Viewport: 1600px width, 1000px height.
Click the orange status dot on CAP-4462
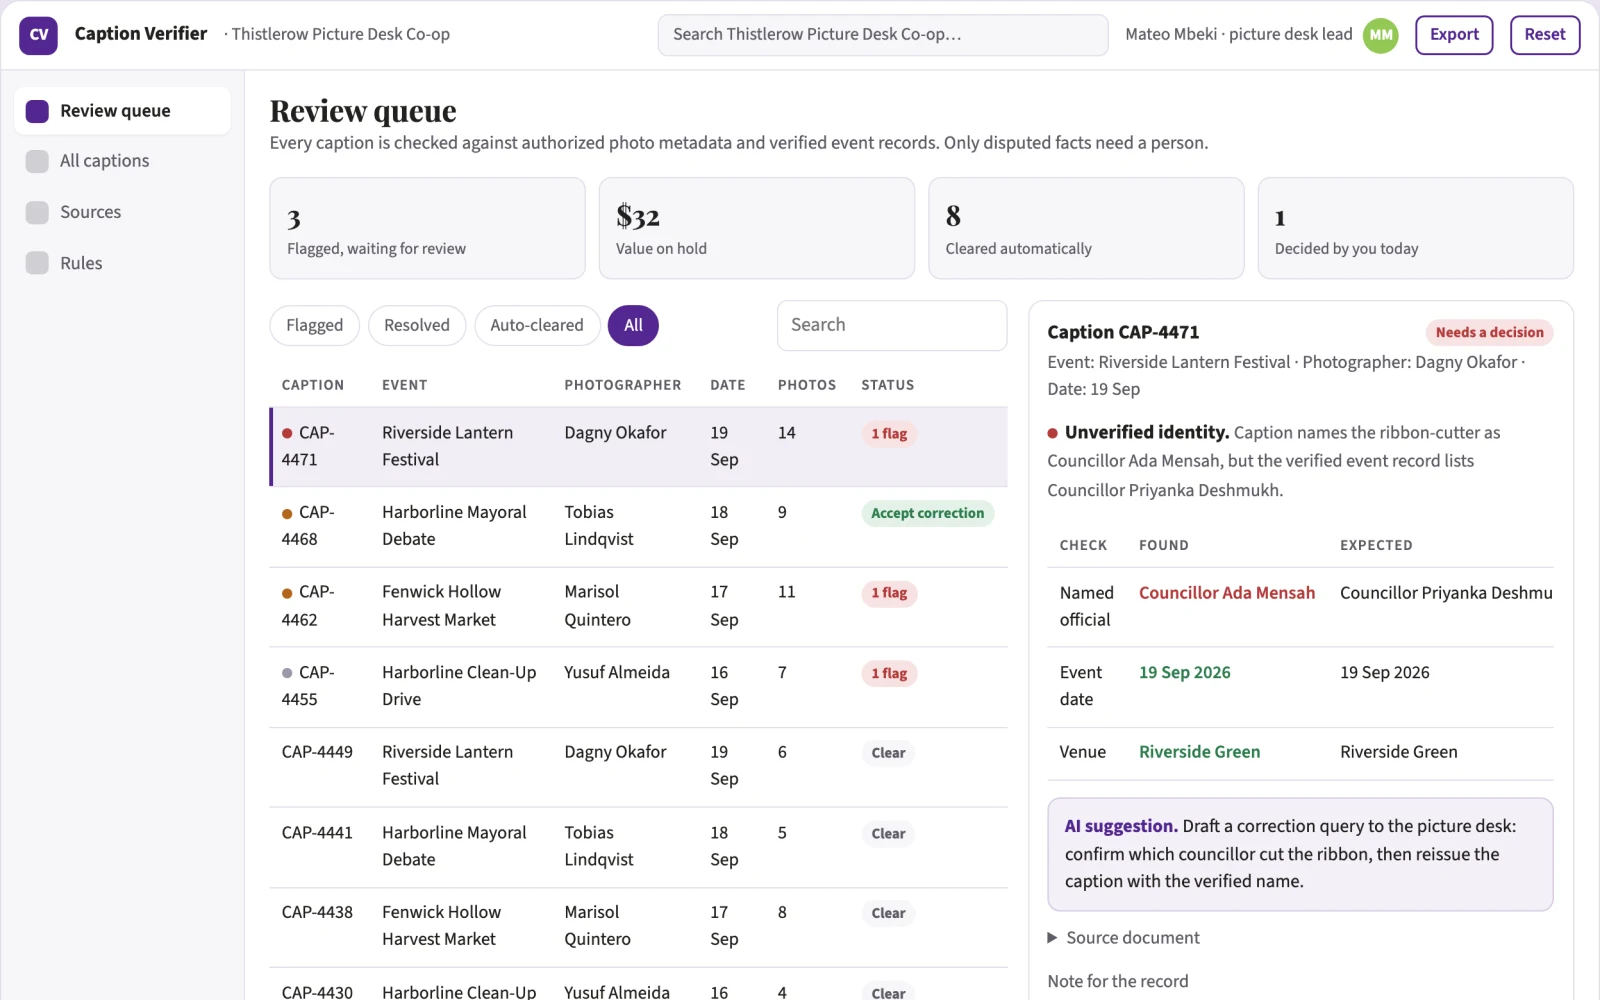pos(287,593)
